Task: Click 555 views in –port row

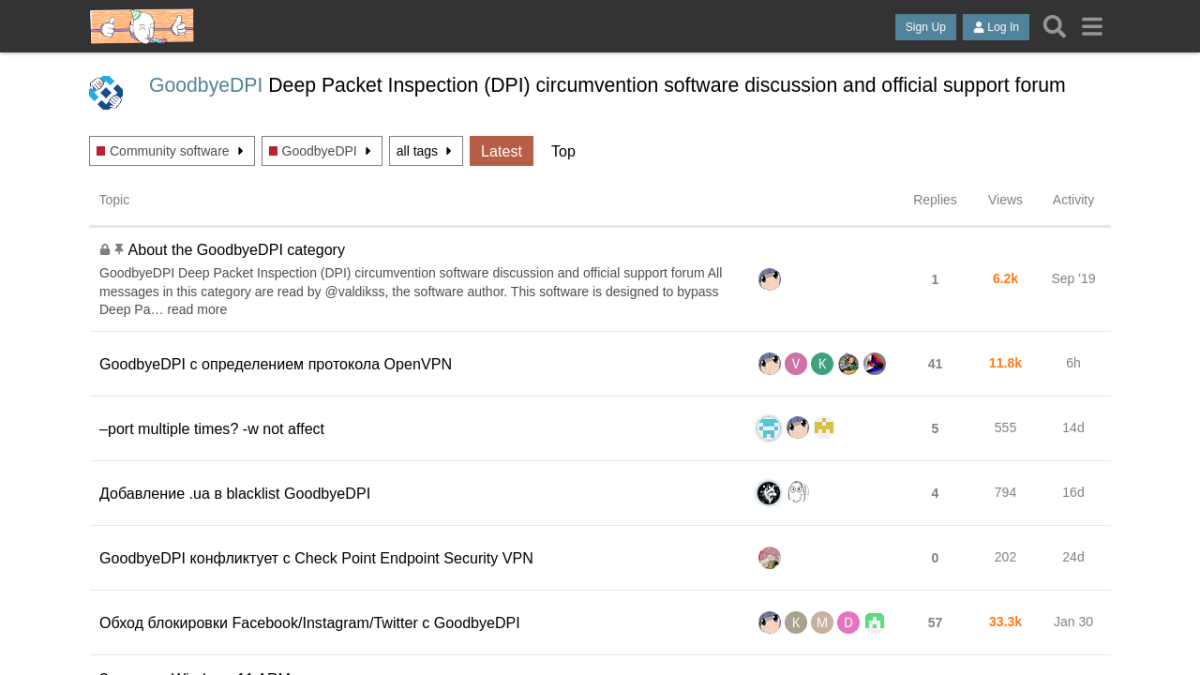Action: tap(1005, 428)
